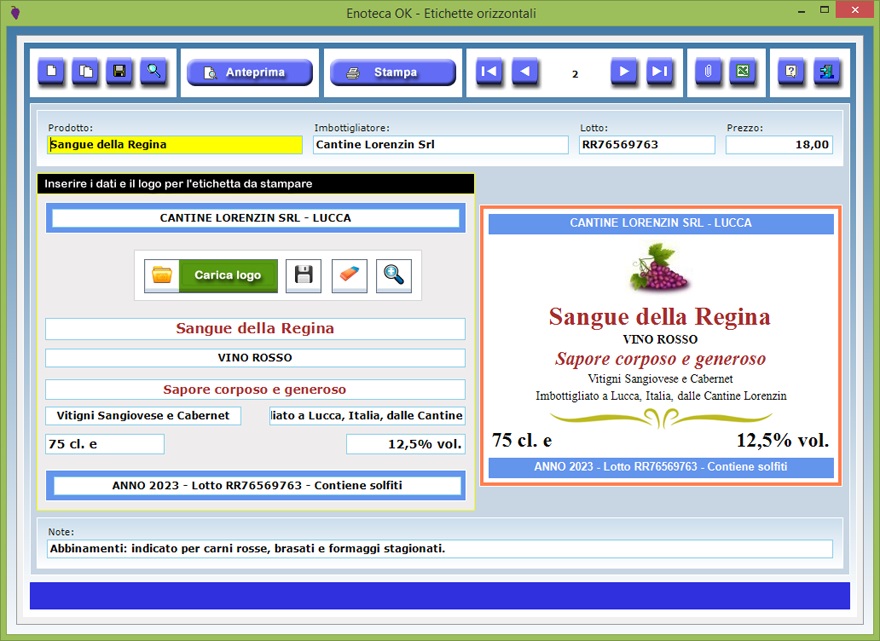Screen dimensions: 880x641
Task: Open the attachment paperclip icon
Action: click(x=708, y=72)
